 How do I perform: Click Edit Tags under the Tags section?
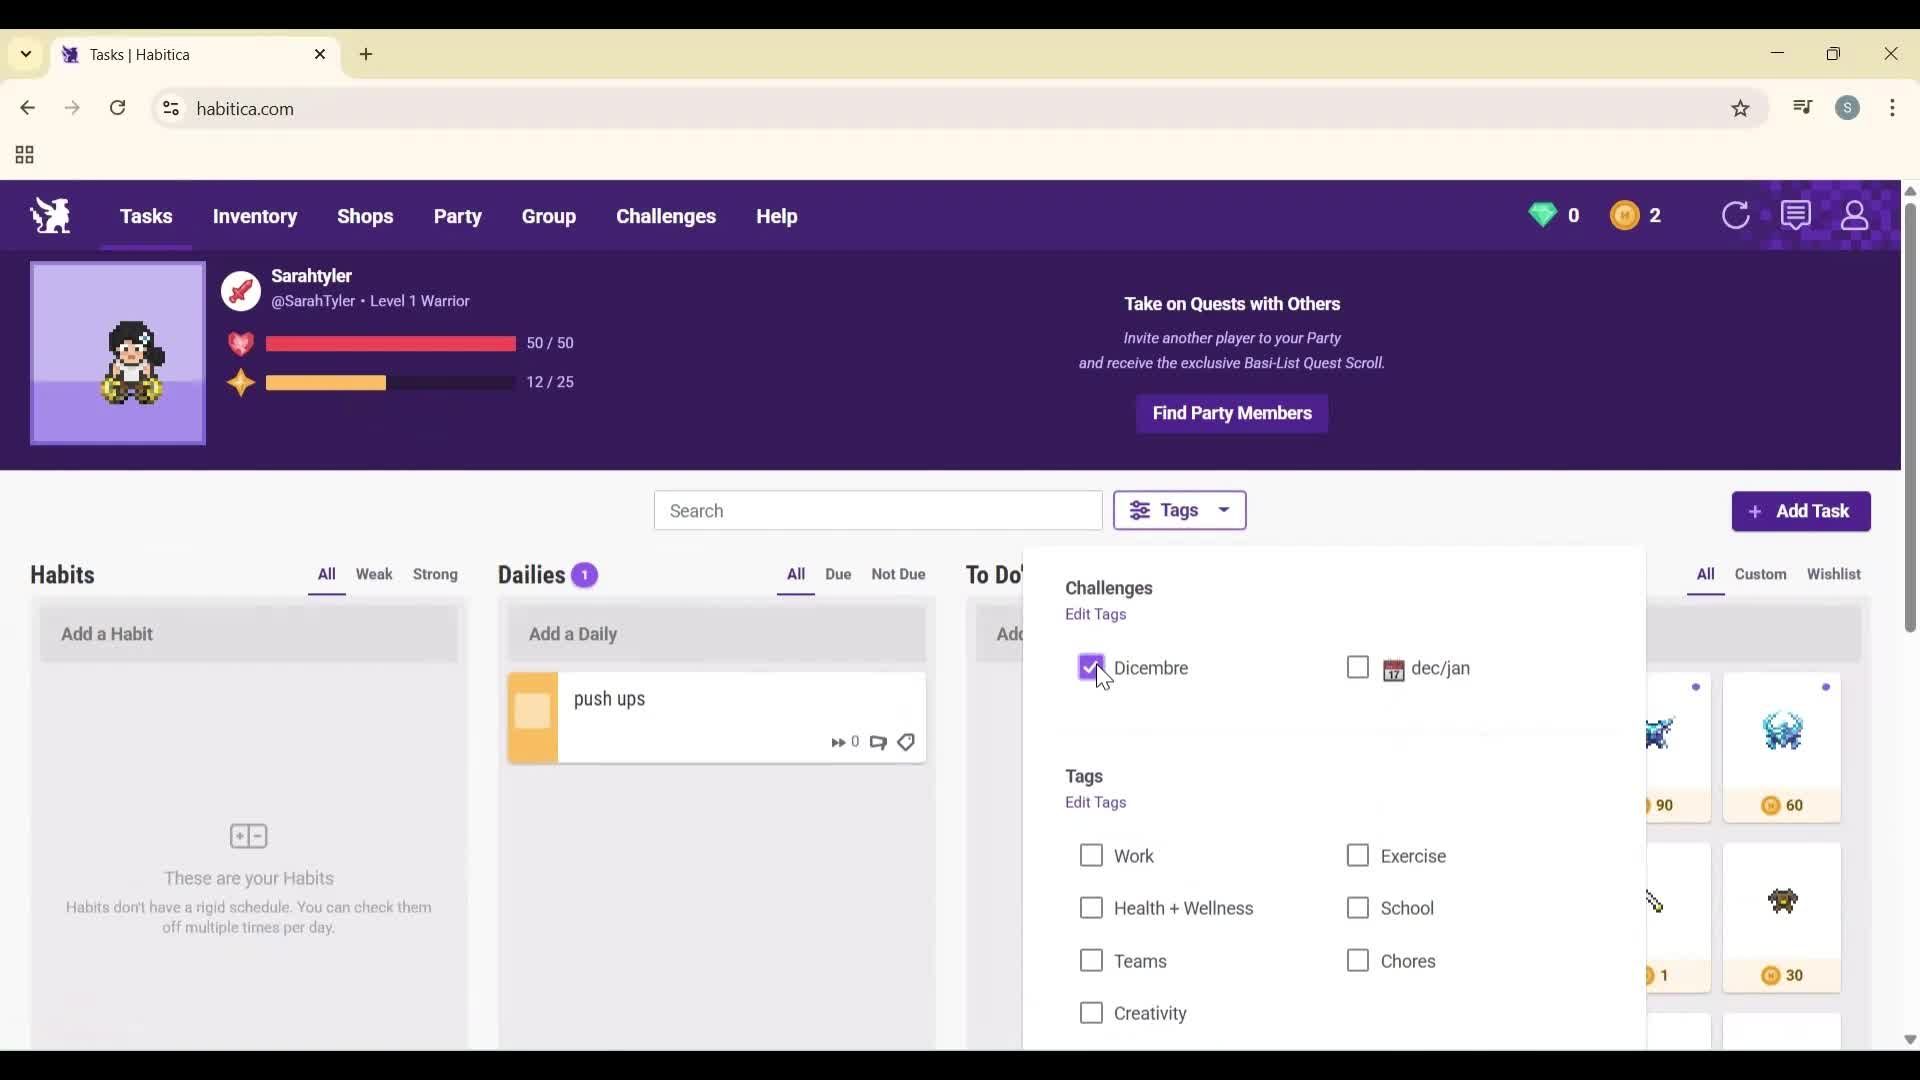point(1095,802)
